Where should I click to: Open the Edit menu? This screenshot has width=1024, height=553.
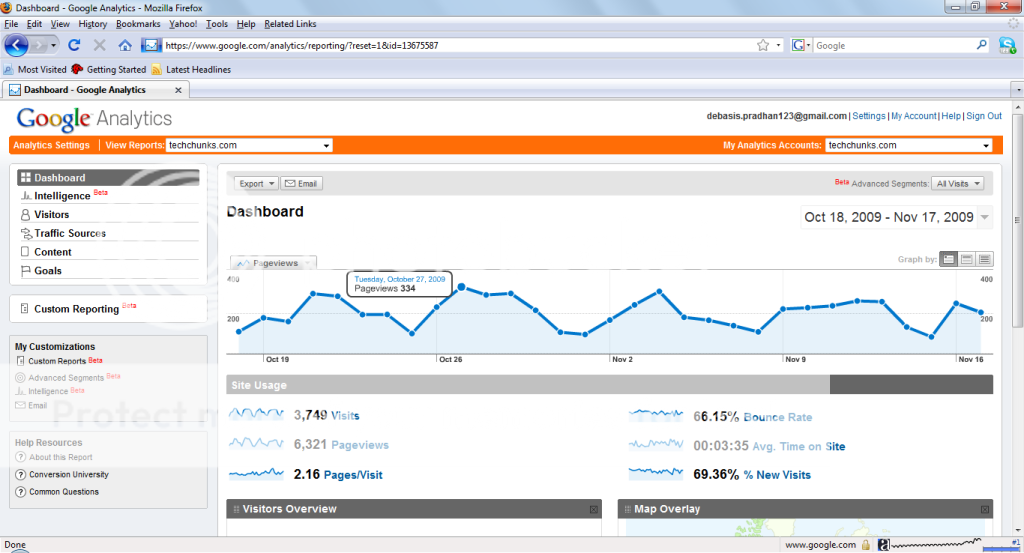coord(34,24)
